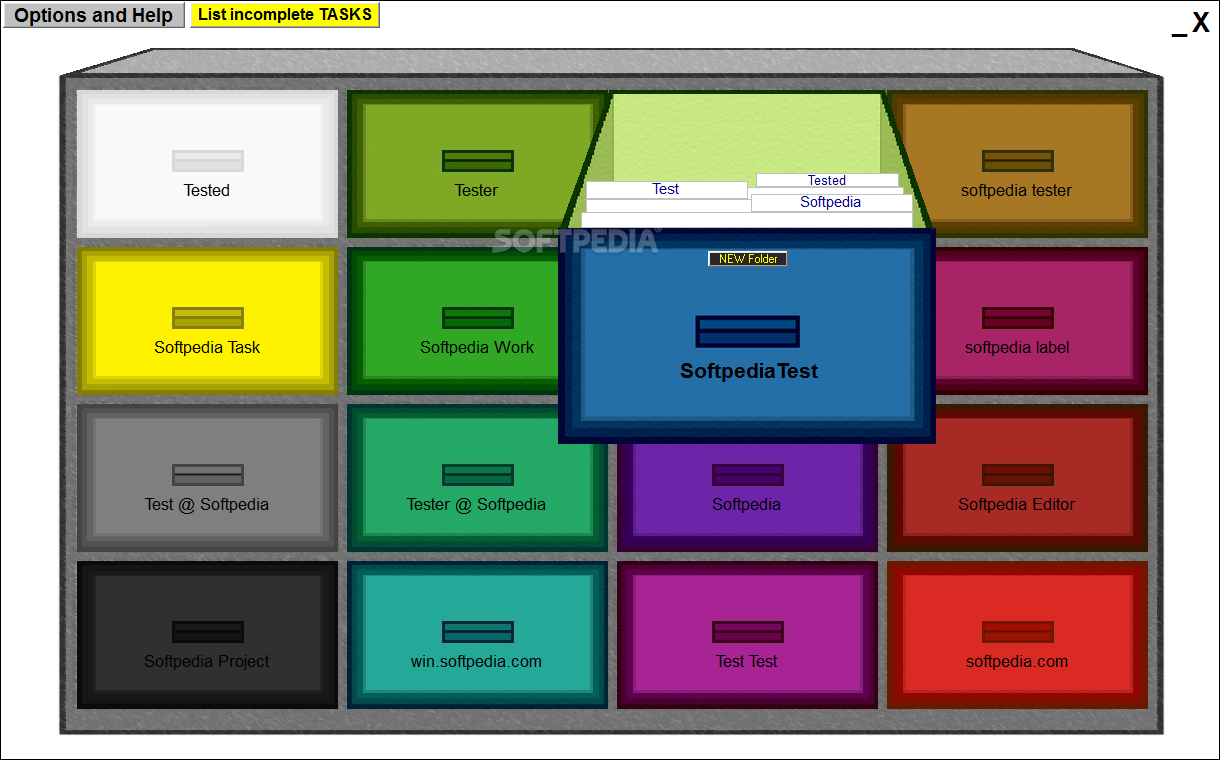1220x760 pixels.
Task: Open the teal win.softpedia.com drawer
Action: (477, 635)
